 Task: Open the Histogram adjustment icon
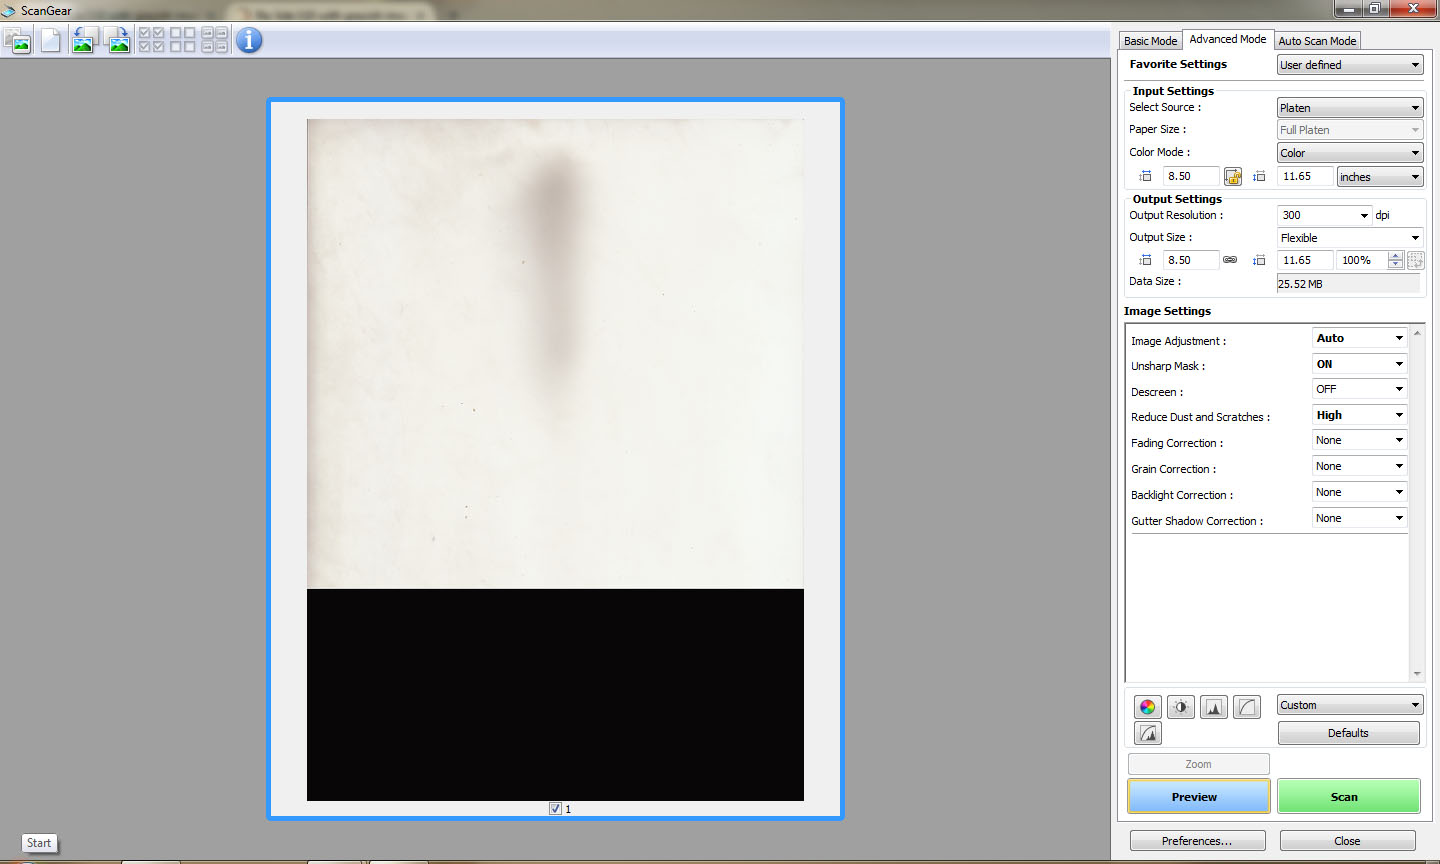pyautogui.click(x=1214, y=707)
